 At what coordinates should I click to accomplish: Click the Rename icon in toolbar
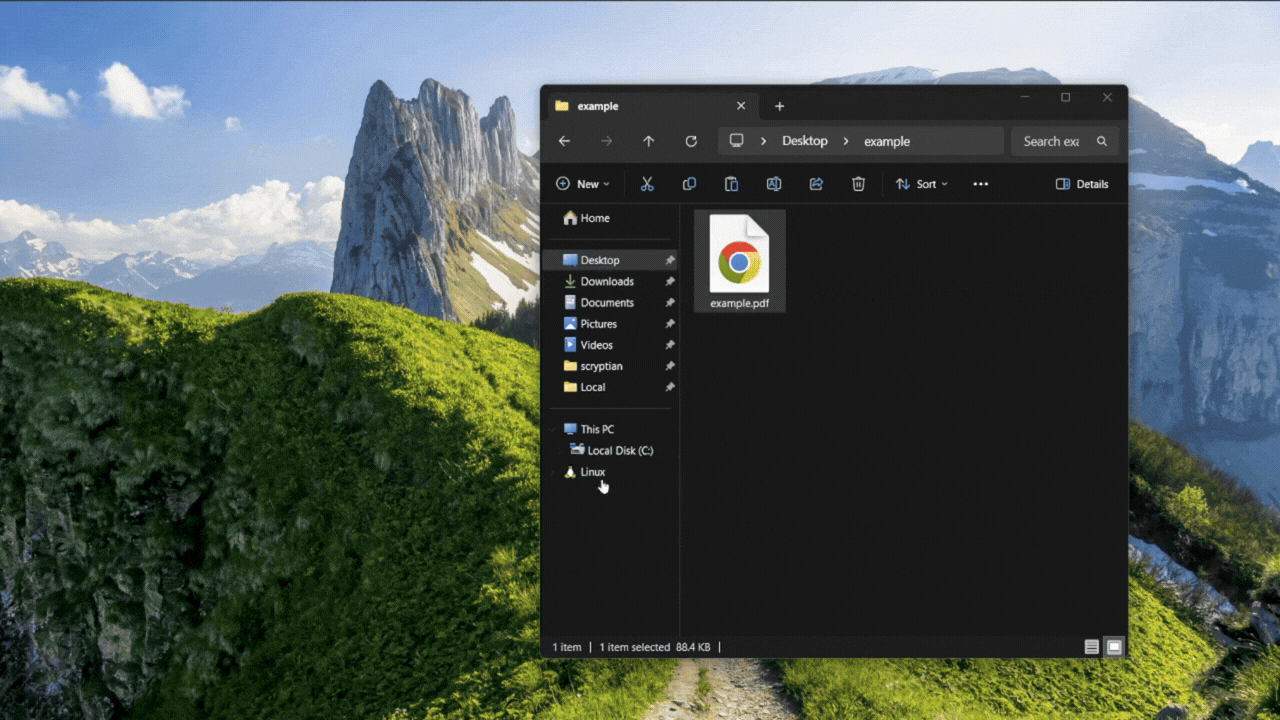point(773,184)
